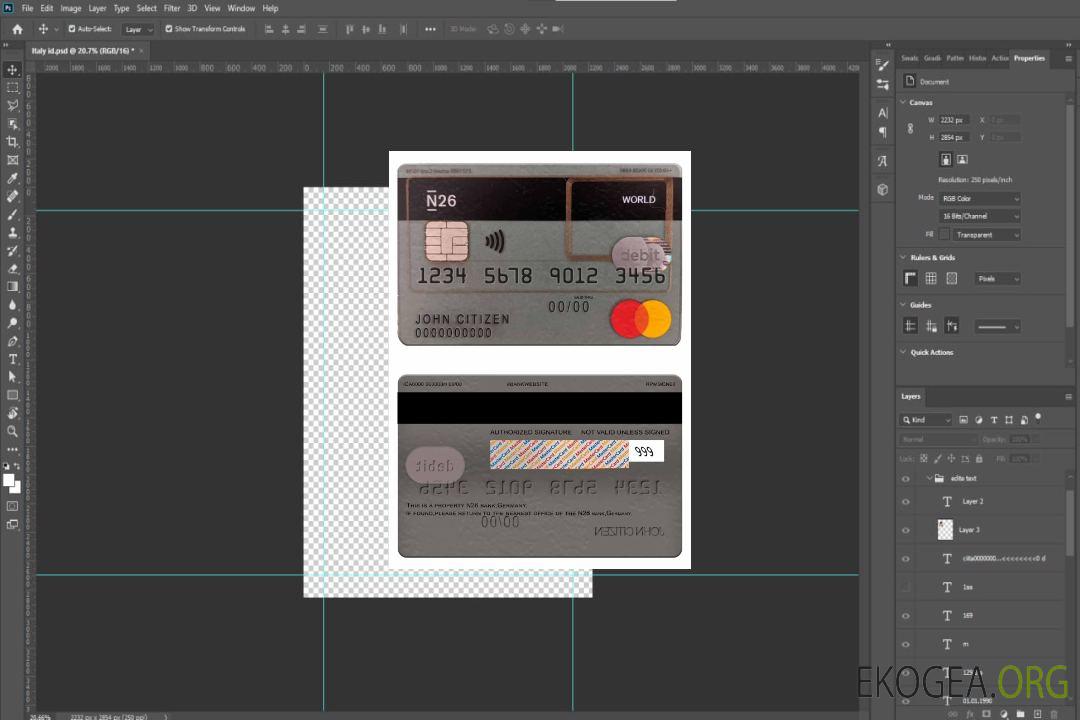
Task: Hide the 'm' text layer
Action: click(x=906, y=645)
